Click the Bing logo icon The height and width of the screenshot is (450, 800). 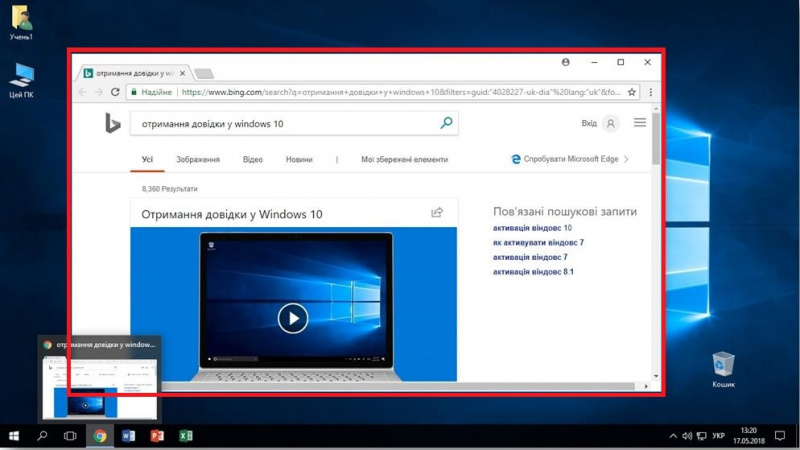coord(113,124)
